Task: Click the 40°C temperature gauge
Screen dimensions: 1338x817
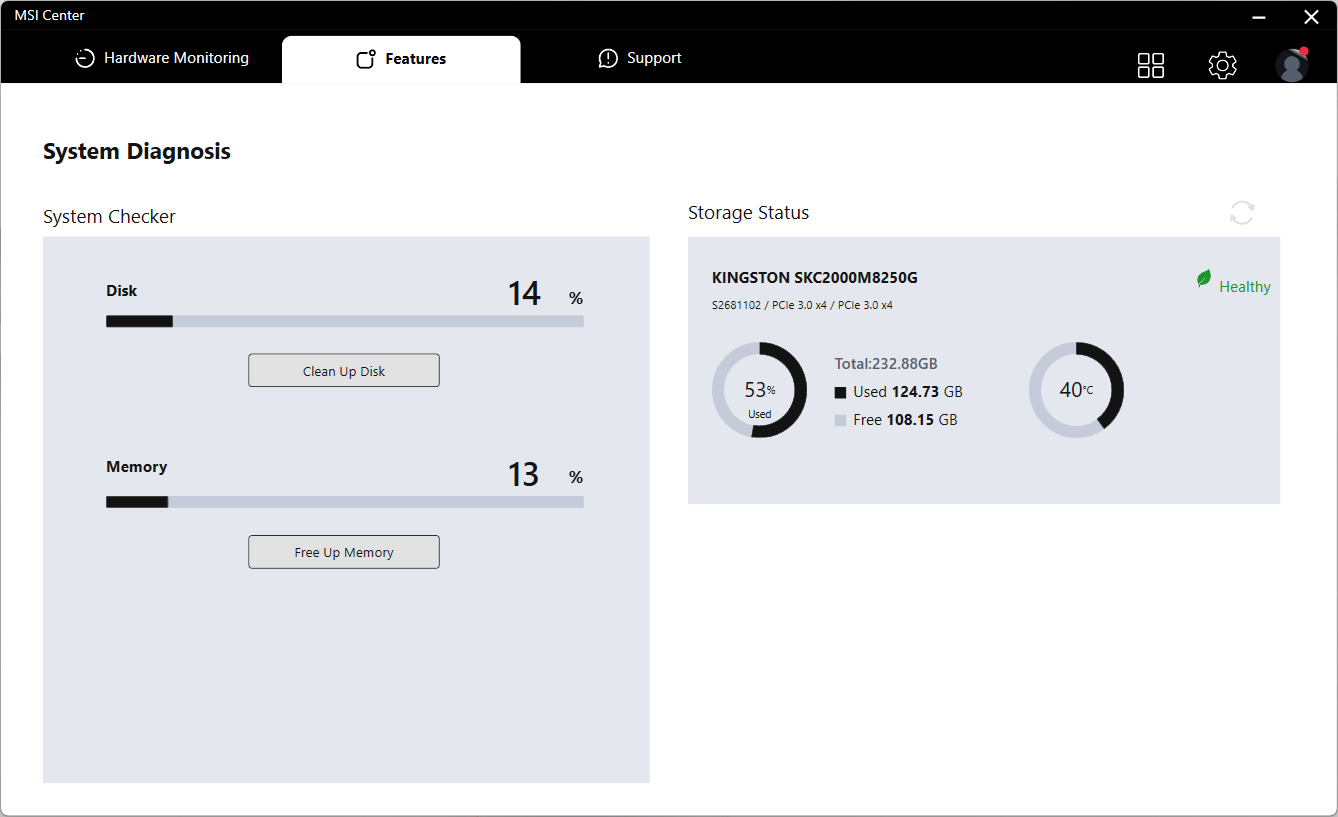Action: (x=1076, y=390)
